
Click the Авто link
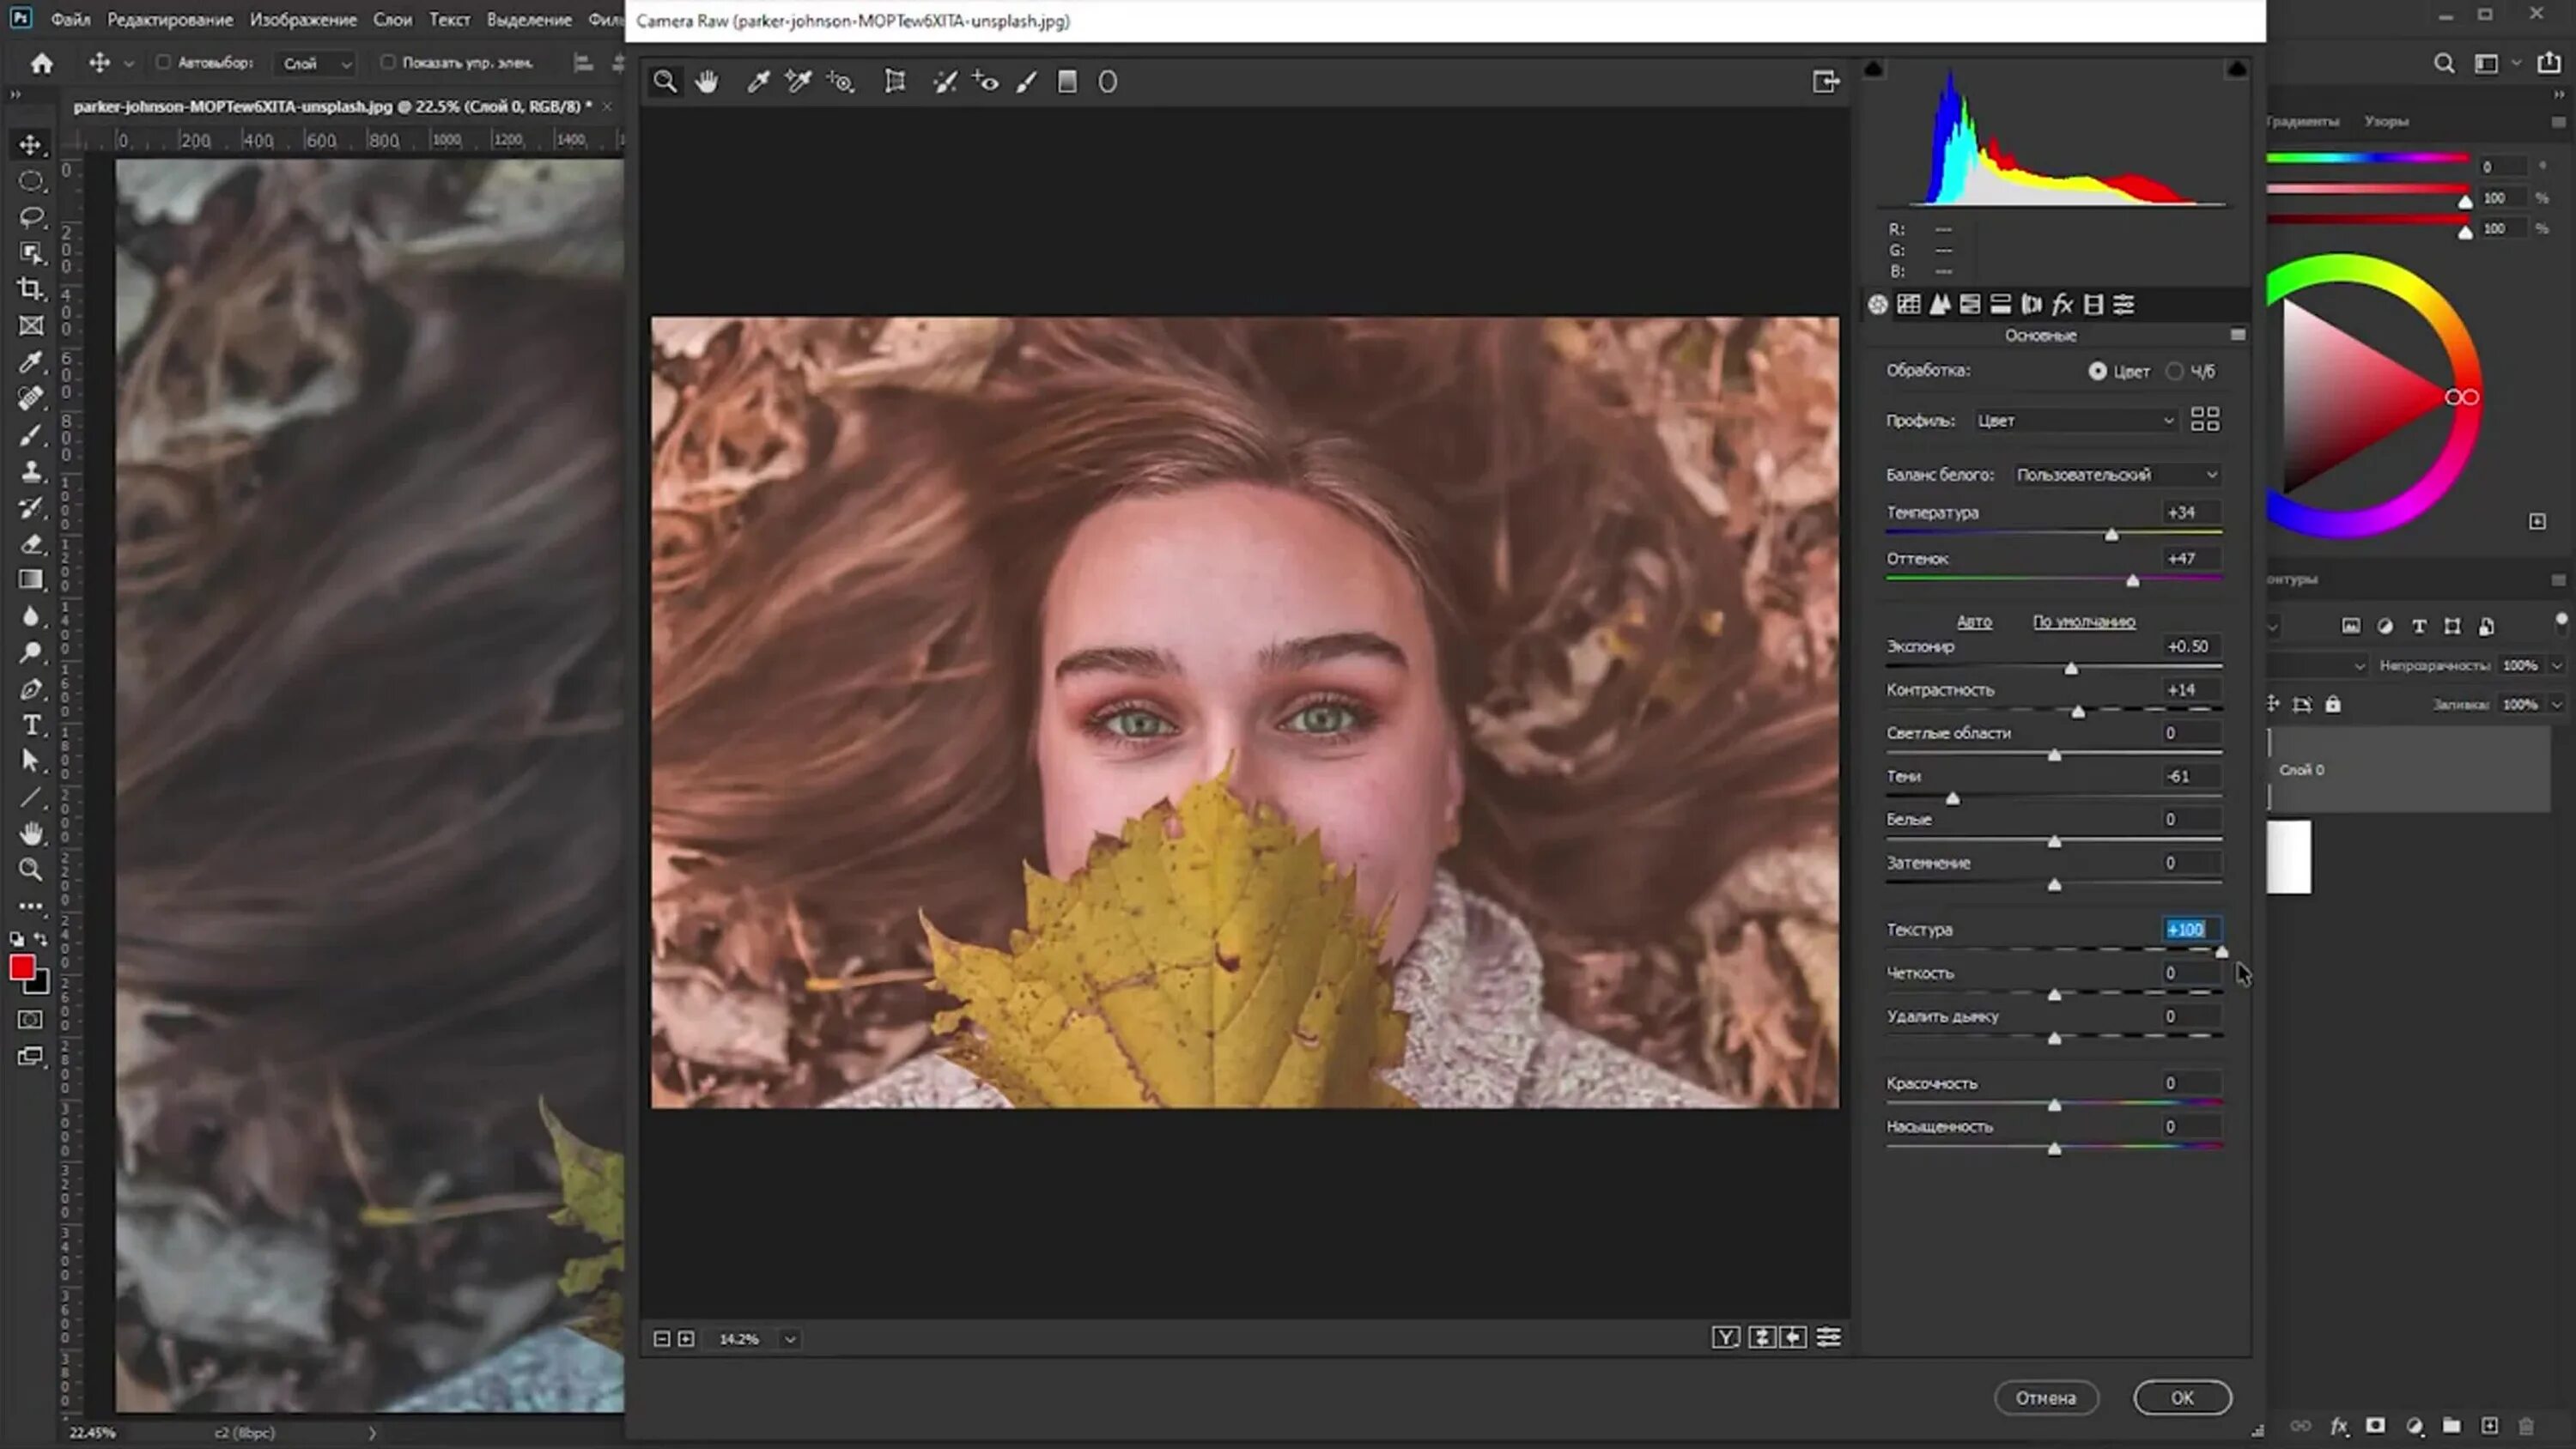pos(1973,621)
